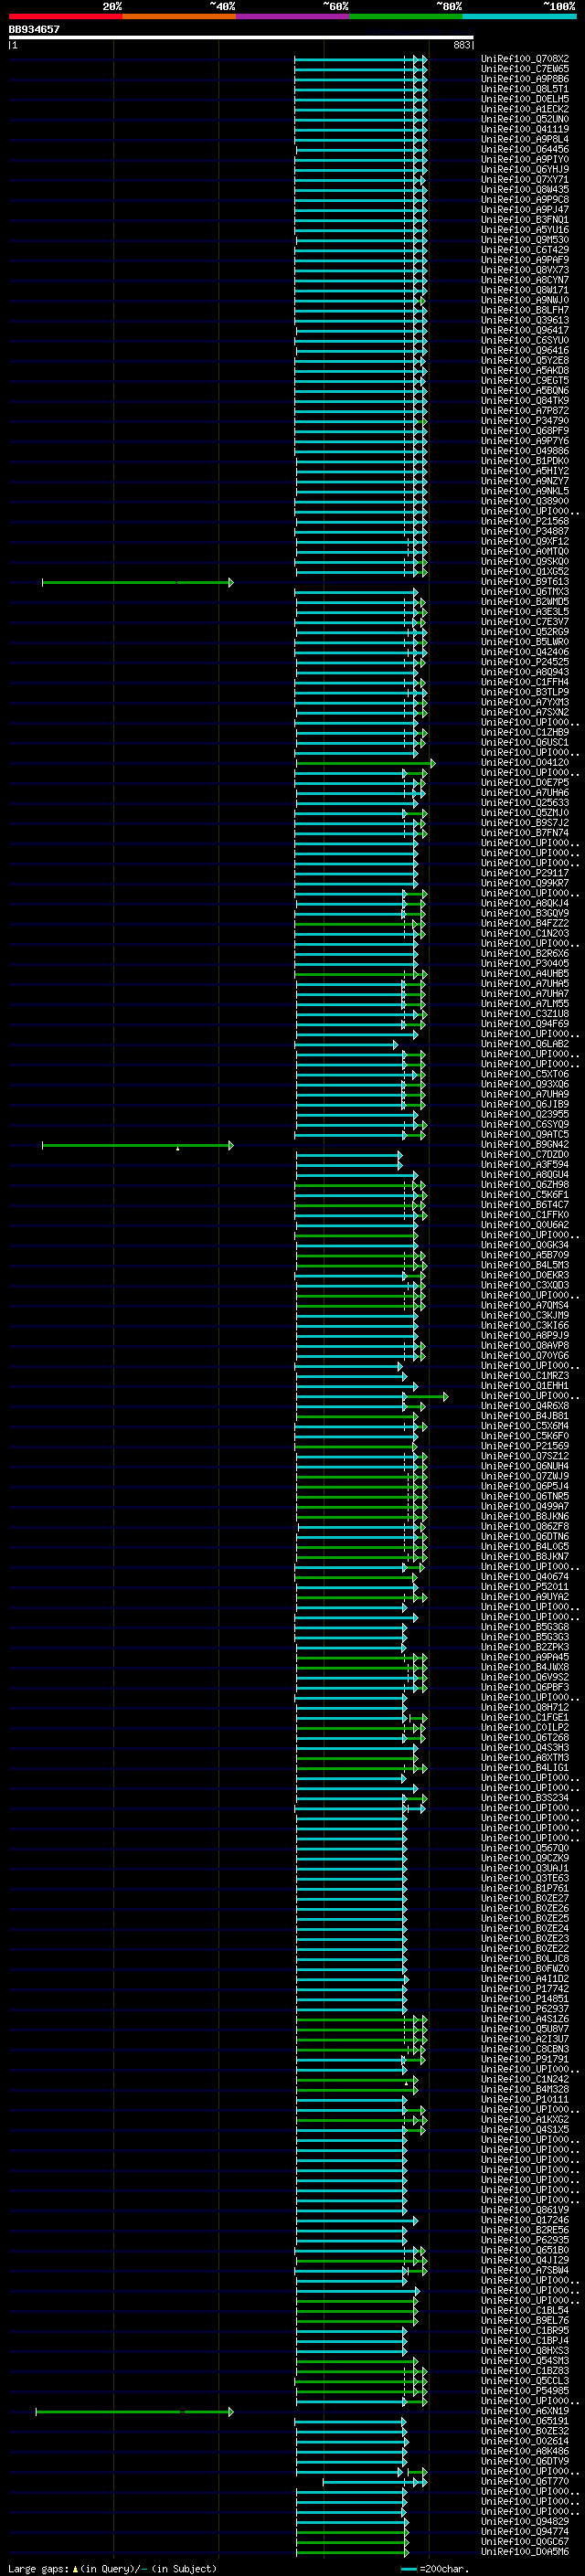The height and width of the screenshot is (2576, 585).
Task: Click the UniRef100_O64456 label
Action: 524,149
